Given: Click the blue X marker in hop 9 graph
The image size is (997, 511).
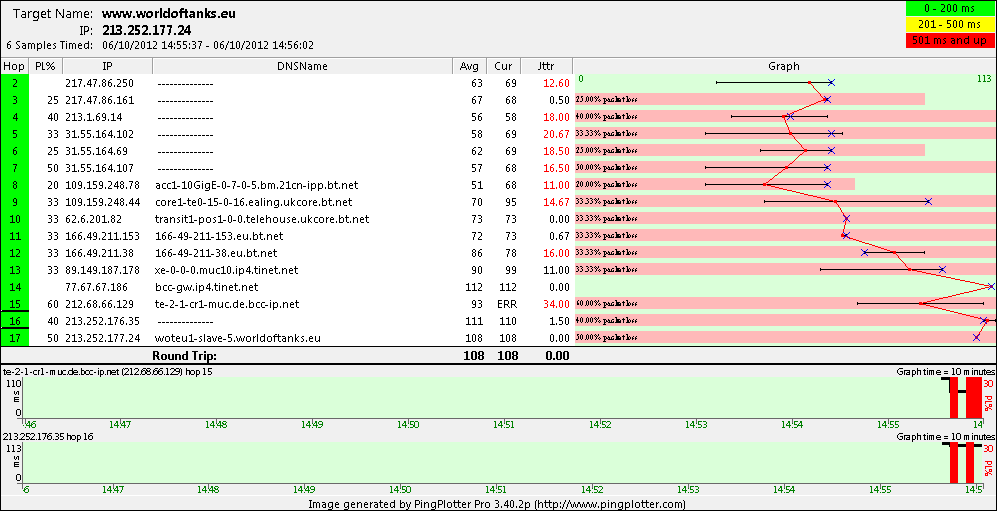Looking at the screenshot, I should [x=928, y=202].
